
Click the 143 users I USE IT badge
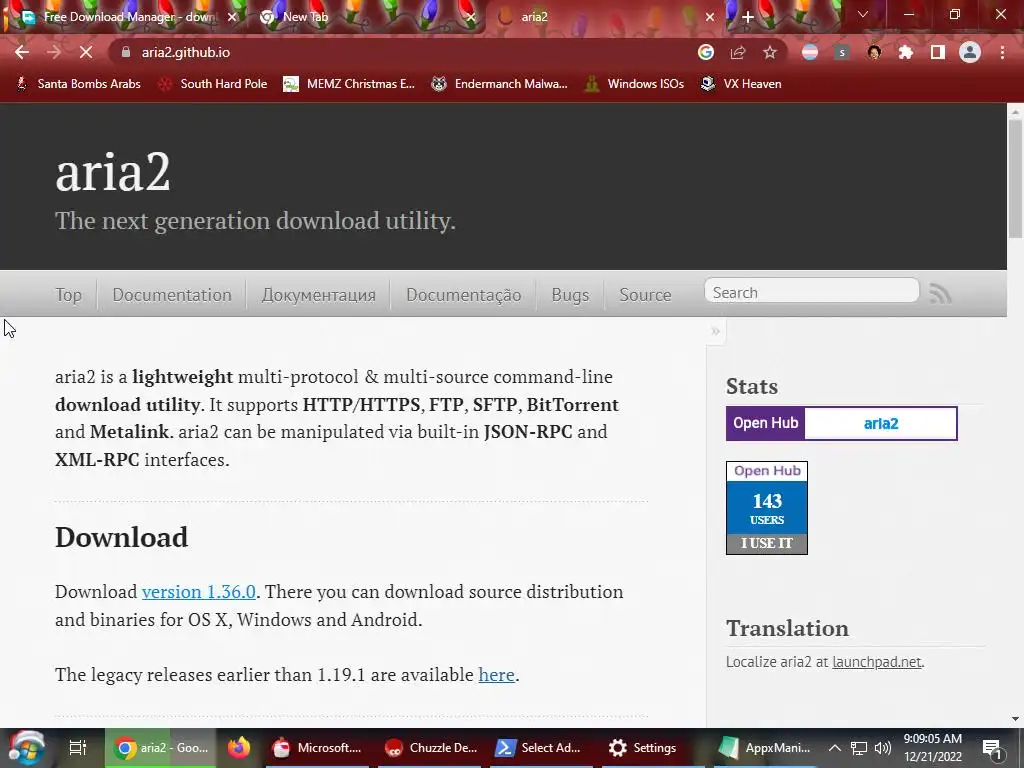pyautogui.click(x=767, y=507)
